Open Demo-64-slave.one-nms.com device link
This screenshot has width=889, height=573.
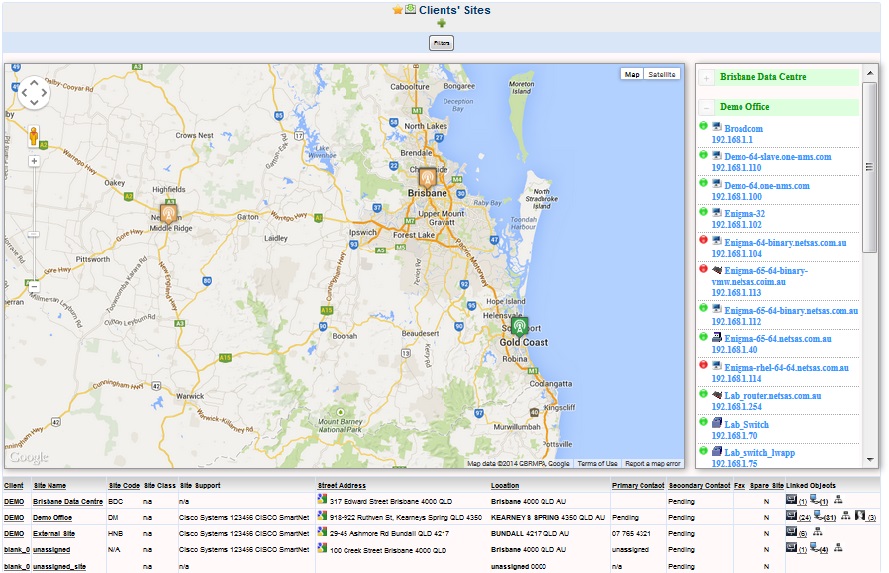777,157
